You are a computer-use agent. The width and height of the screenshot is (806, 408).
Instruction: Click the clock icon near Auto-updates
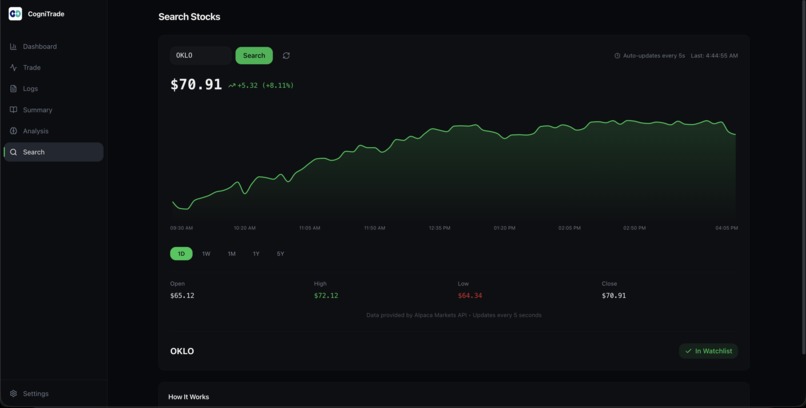pos(617,55)
